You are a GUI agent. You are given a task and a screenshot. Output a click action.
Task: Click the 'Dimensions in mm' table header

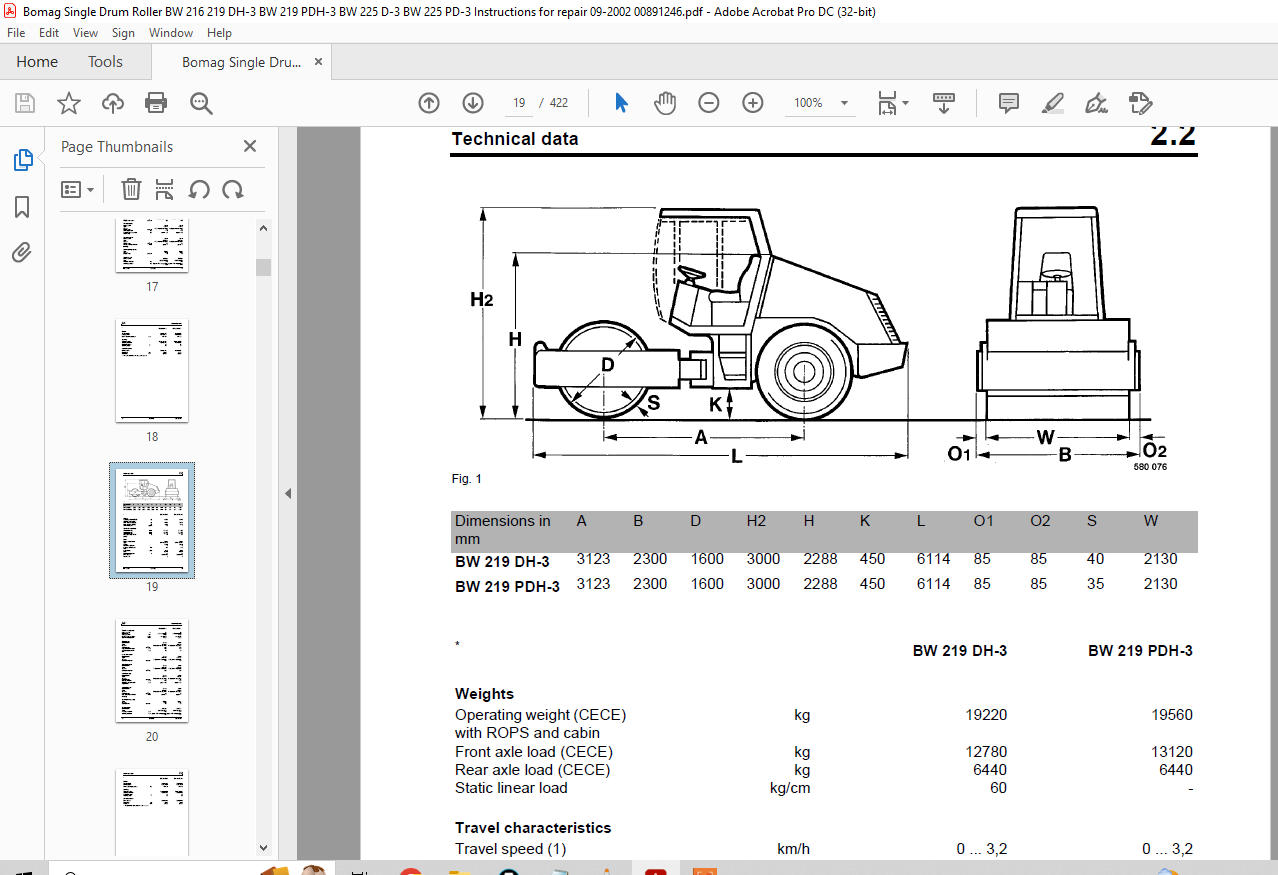503,530
